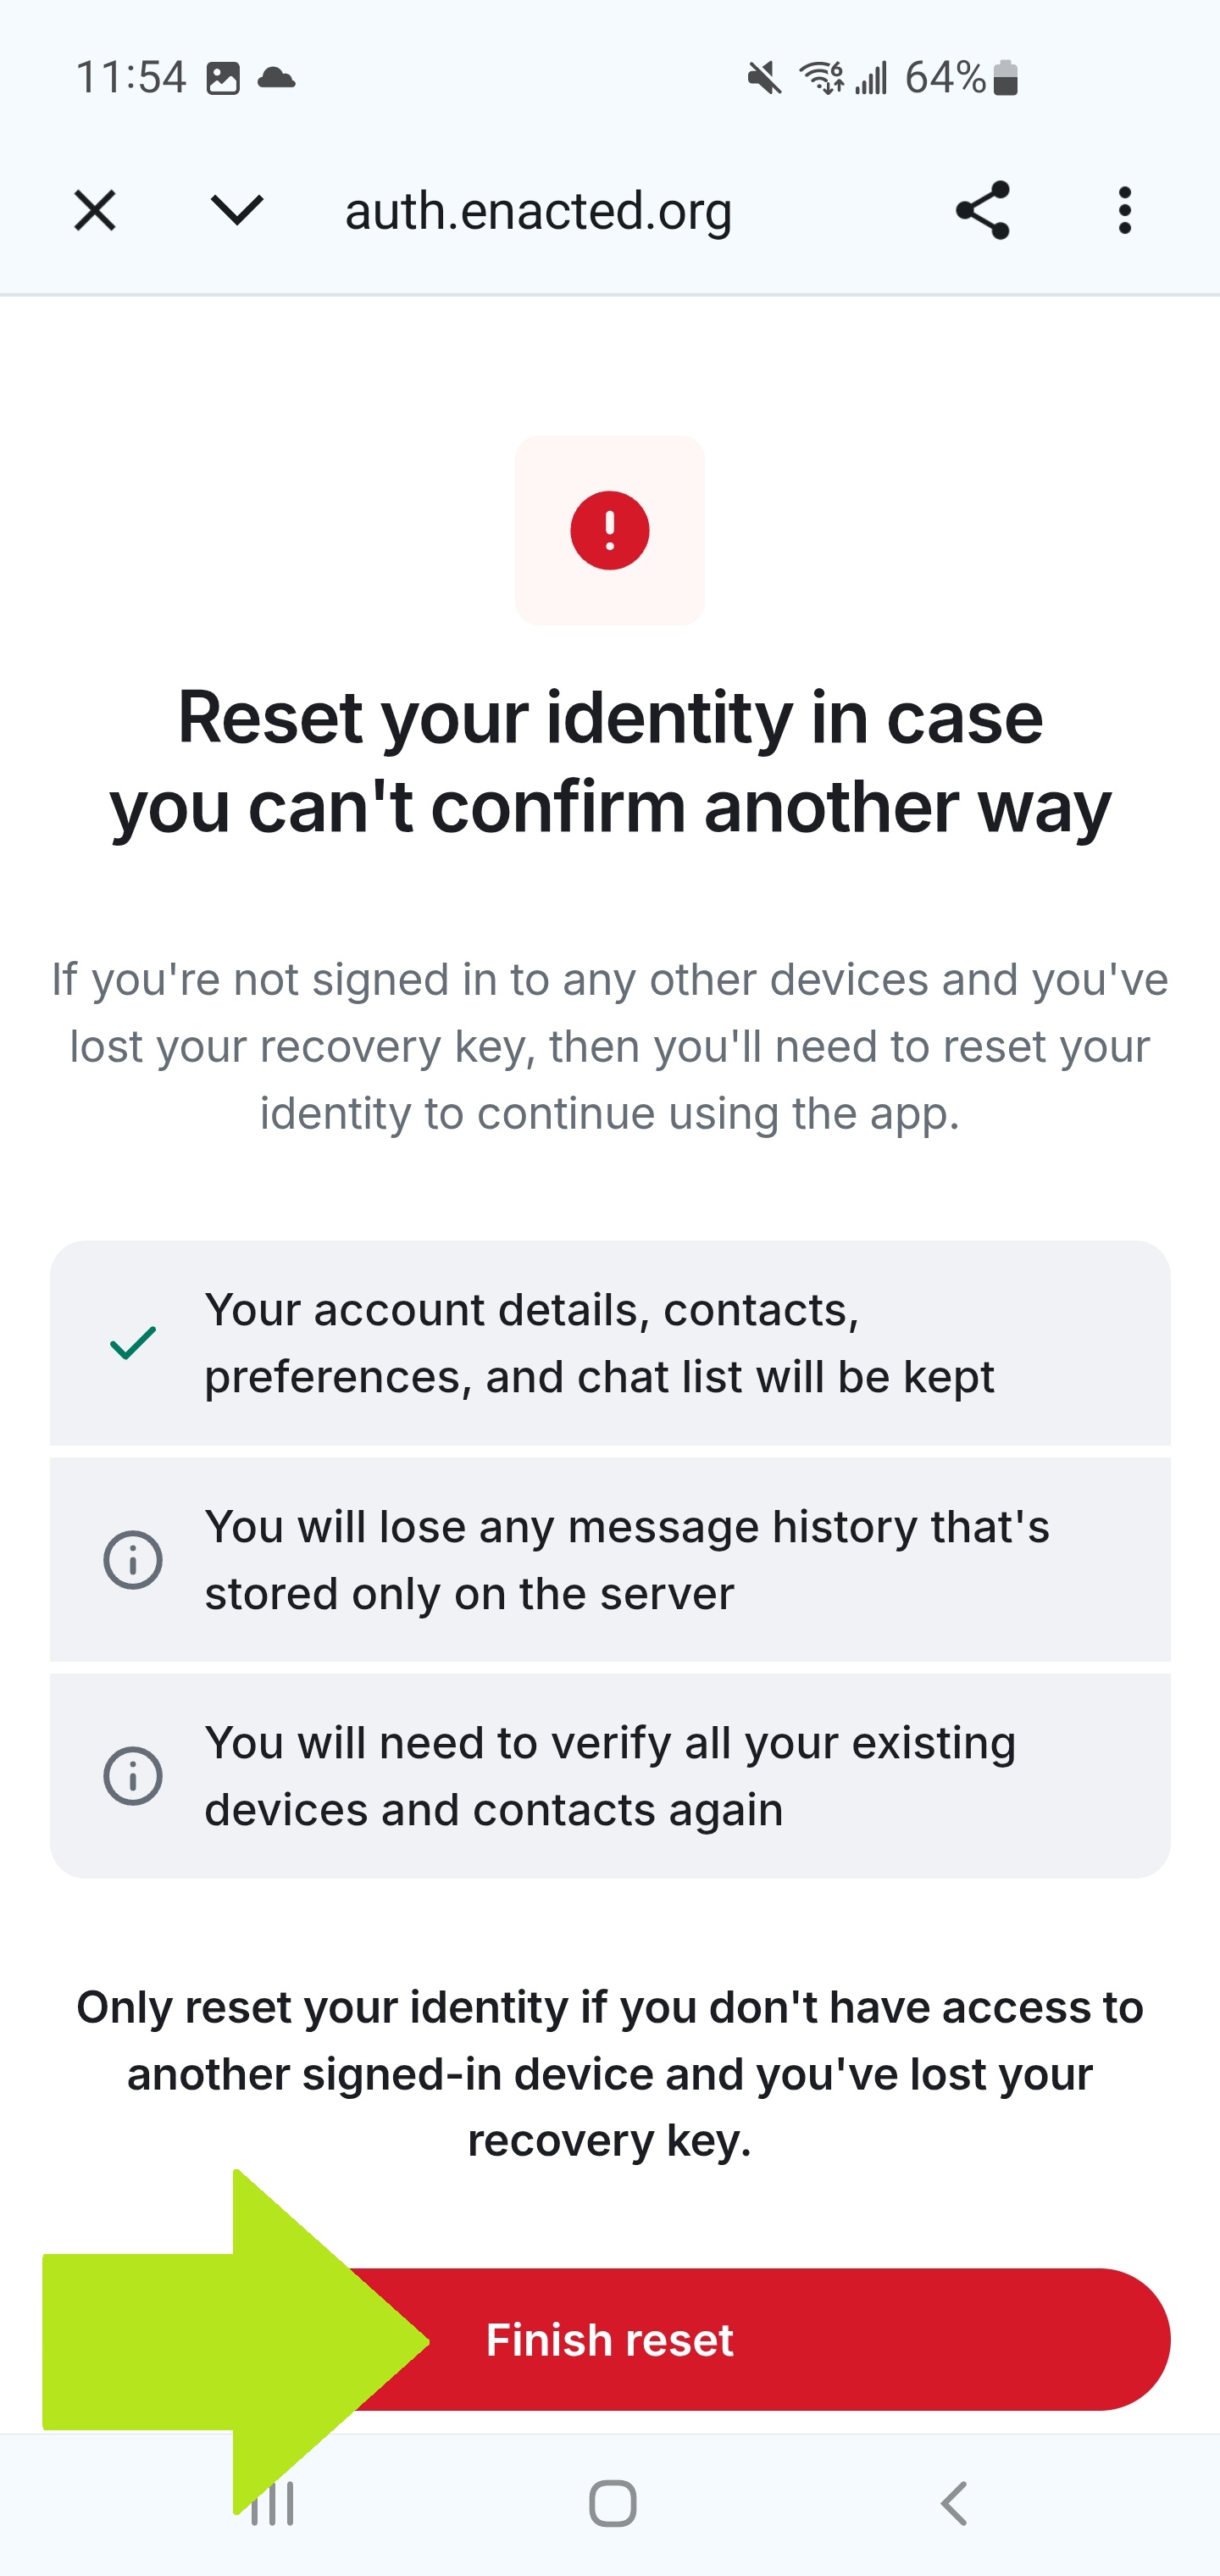Tap the three-dot overflow menu icon
This screenshot has height=2576, width=1220.
click(1124, 210)
